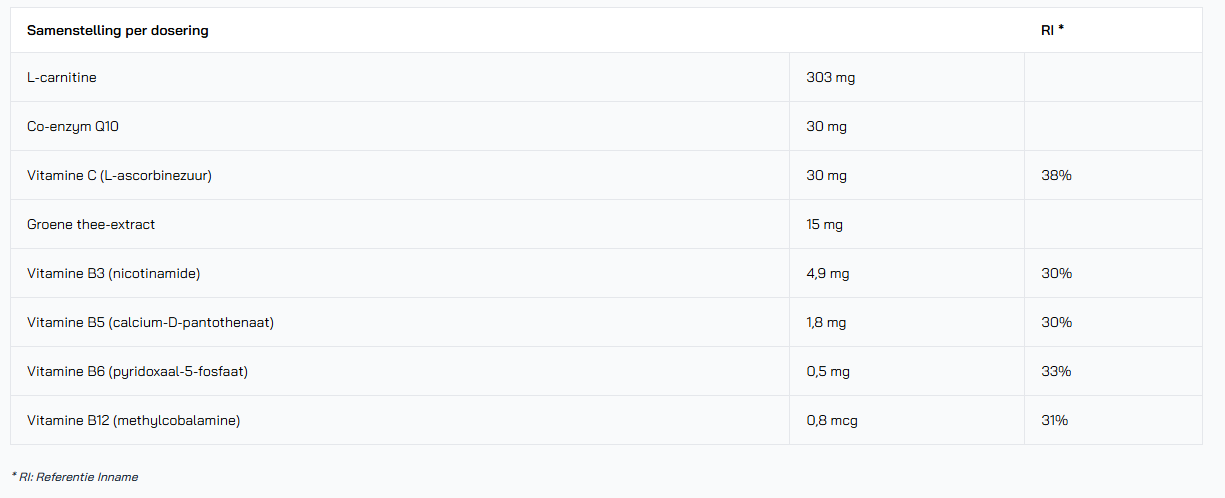Select the 4,9 mg amount
Viewport: 1225px width, 498px height.
coord(827,273)
